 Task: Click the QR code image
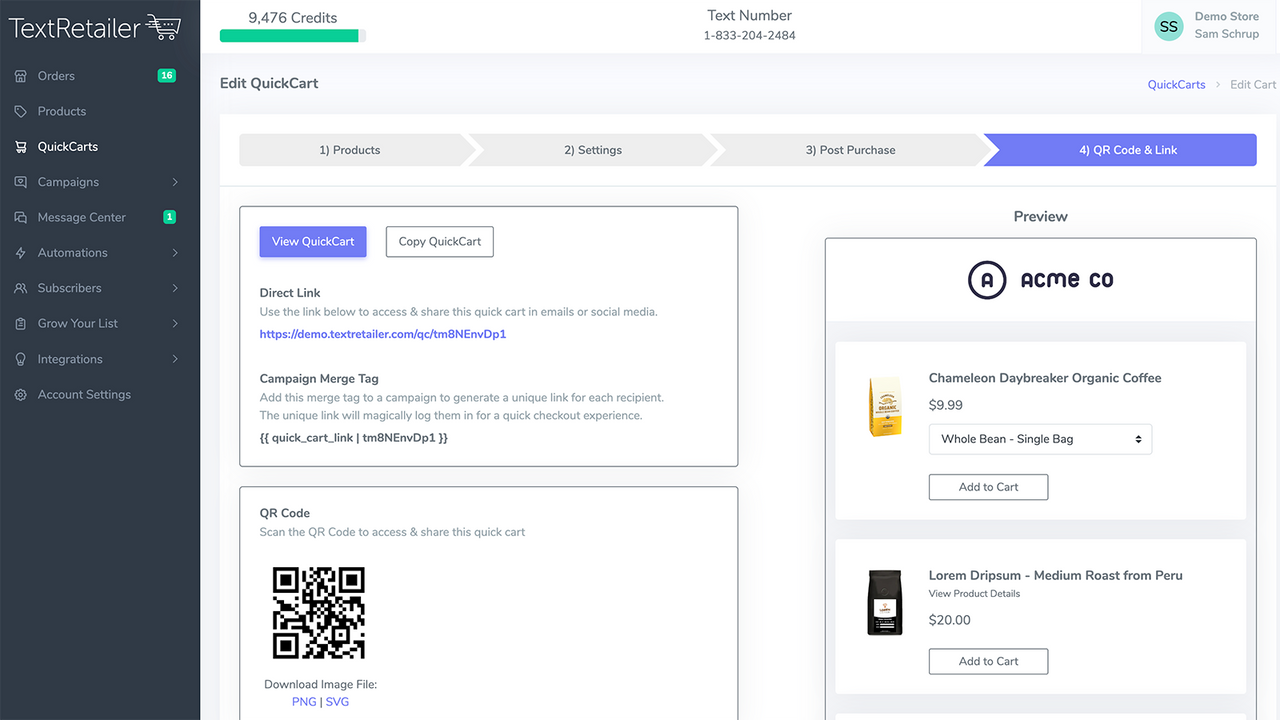(319, 613)
